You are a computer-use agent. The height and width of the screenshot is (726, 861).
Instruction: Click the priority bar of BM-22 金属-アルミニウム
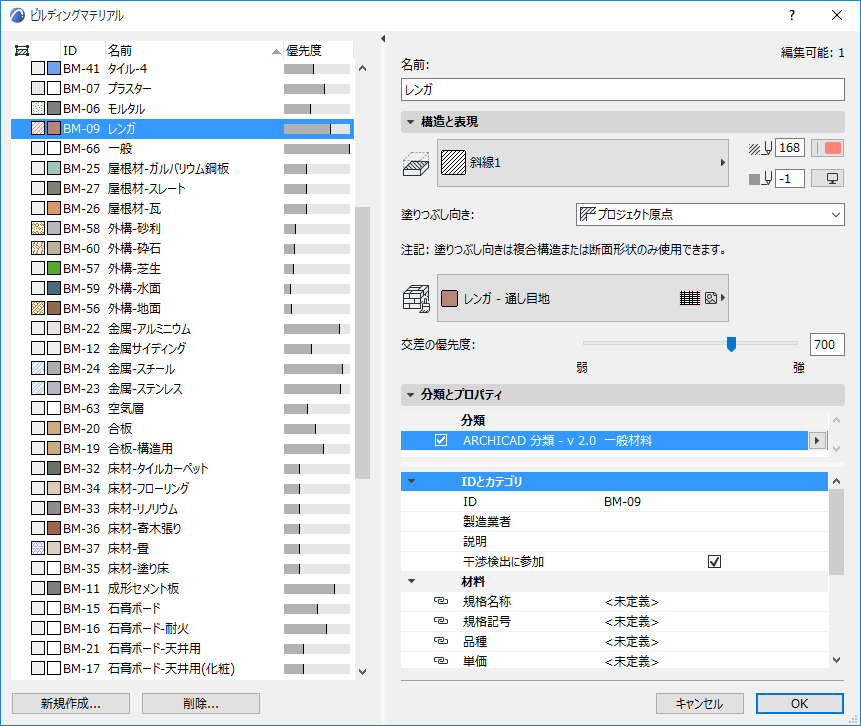317,328
